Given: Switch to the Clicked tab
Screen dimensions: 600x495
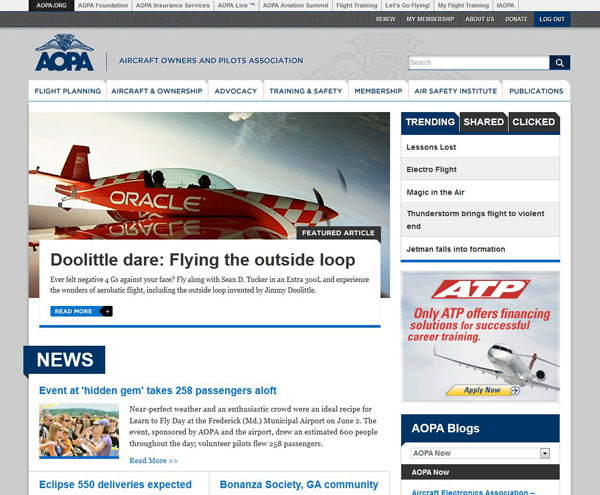Looking at the screenshot, I should coord(533,122).
